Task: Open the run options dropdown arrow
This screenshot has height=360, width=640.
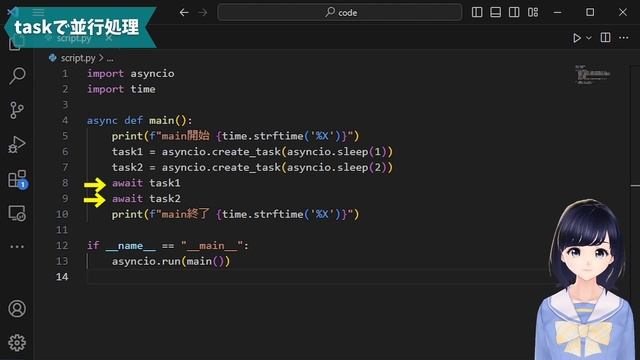Action: pos(589,38)
